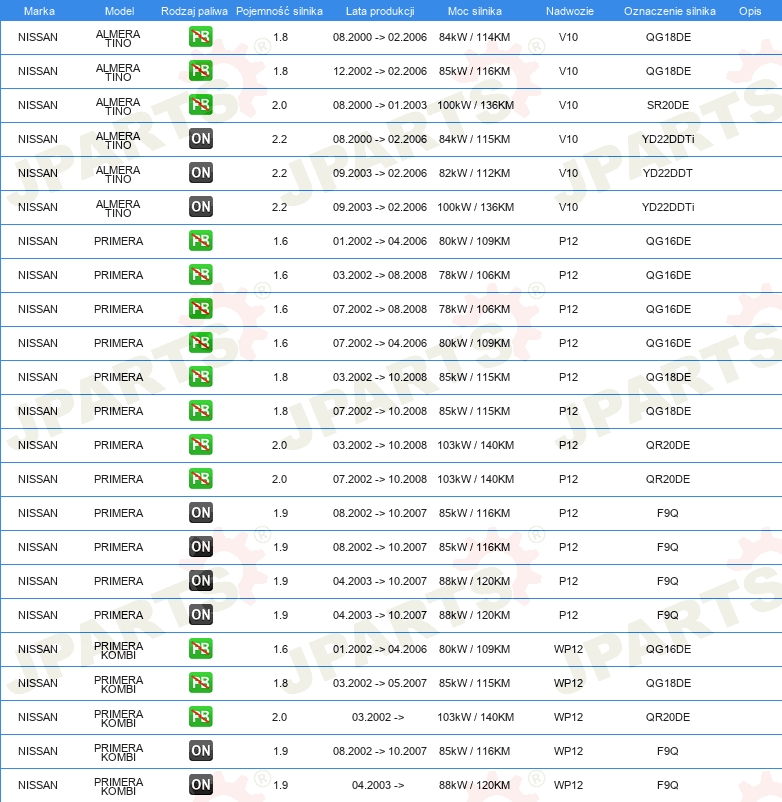Click the Moc silnika column header
Viewport: 782px width, 802px height.
(475, 11)
